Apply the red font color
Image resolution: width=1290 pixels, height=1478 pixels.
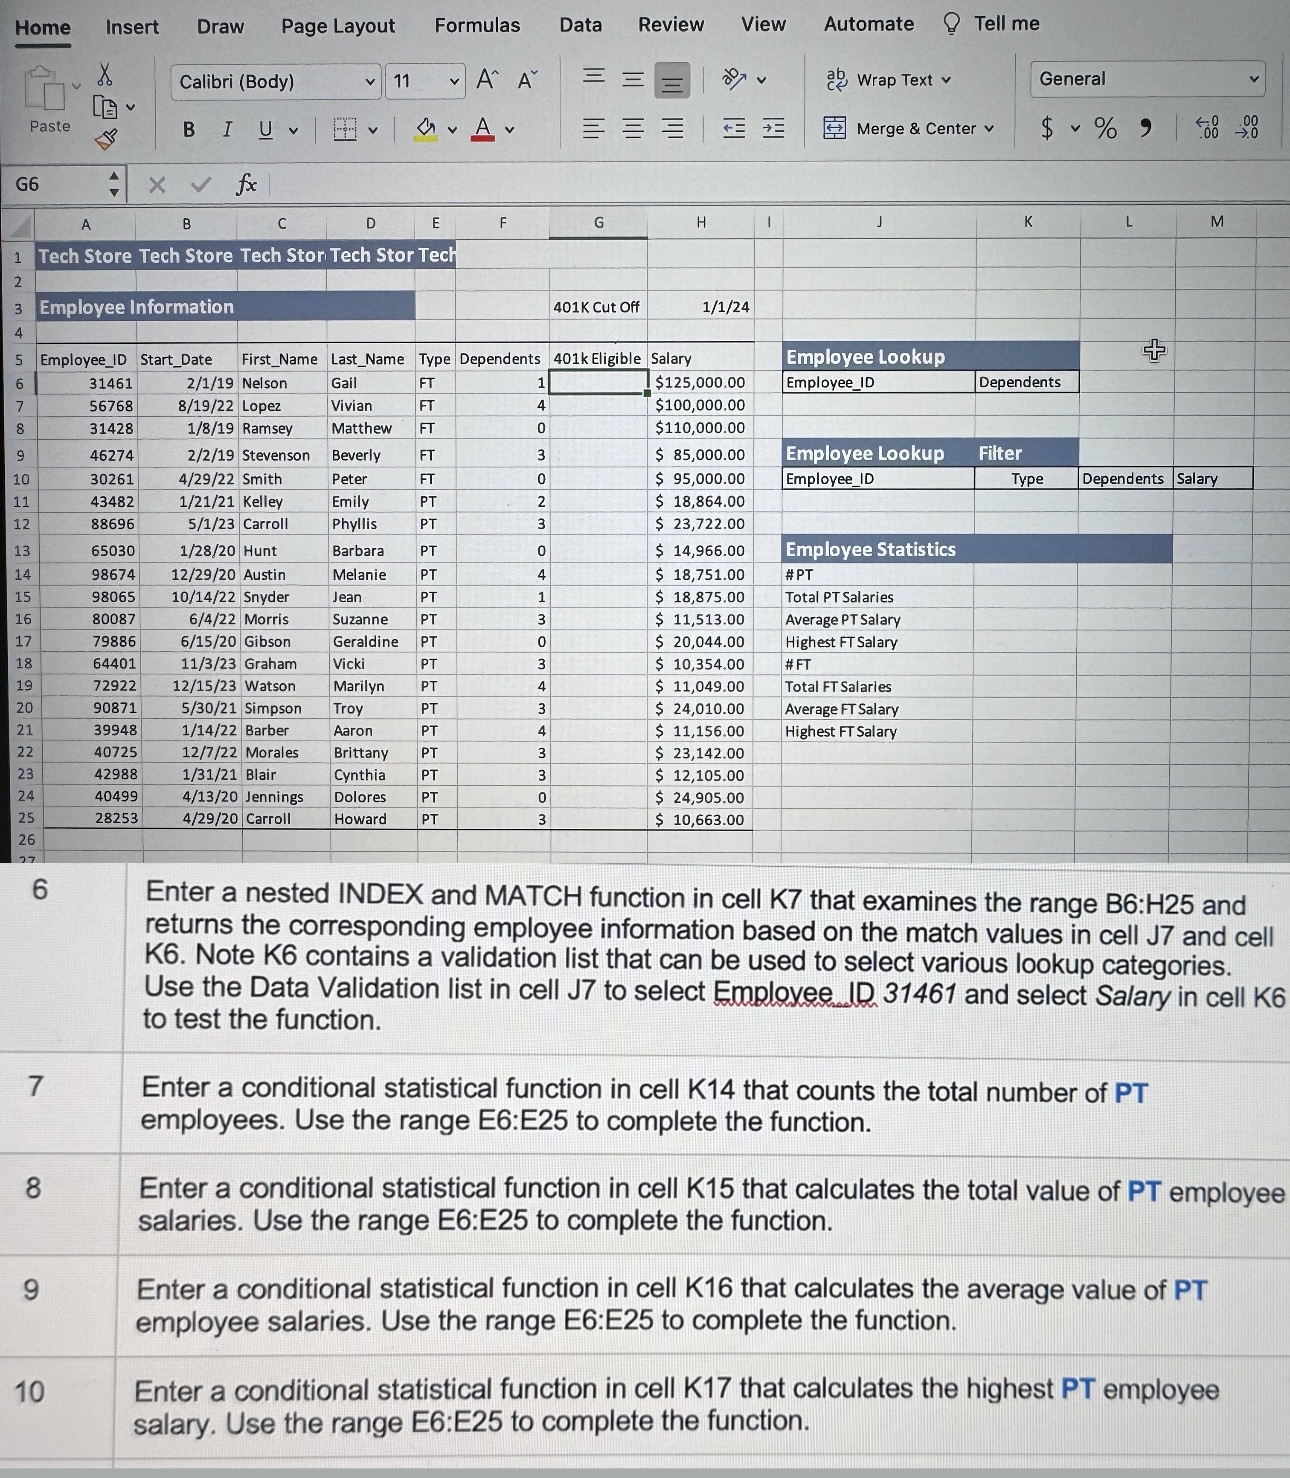(483, 129)
